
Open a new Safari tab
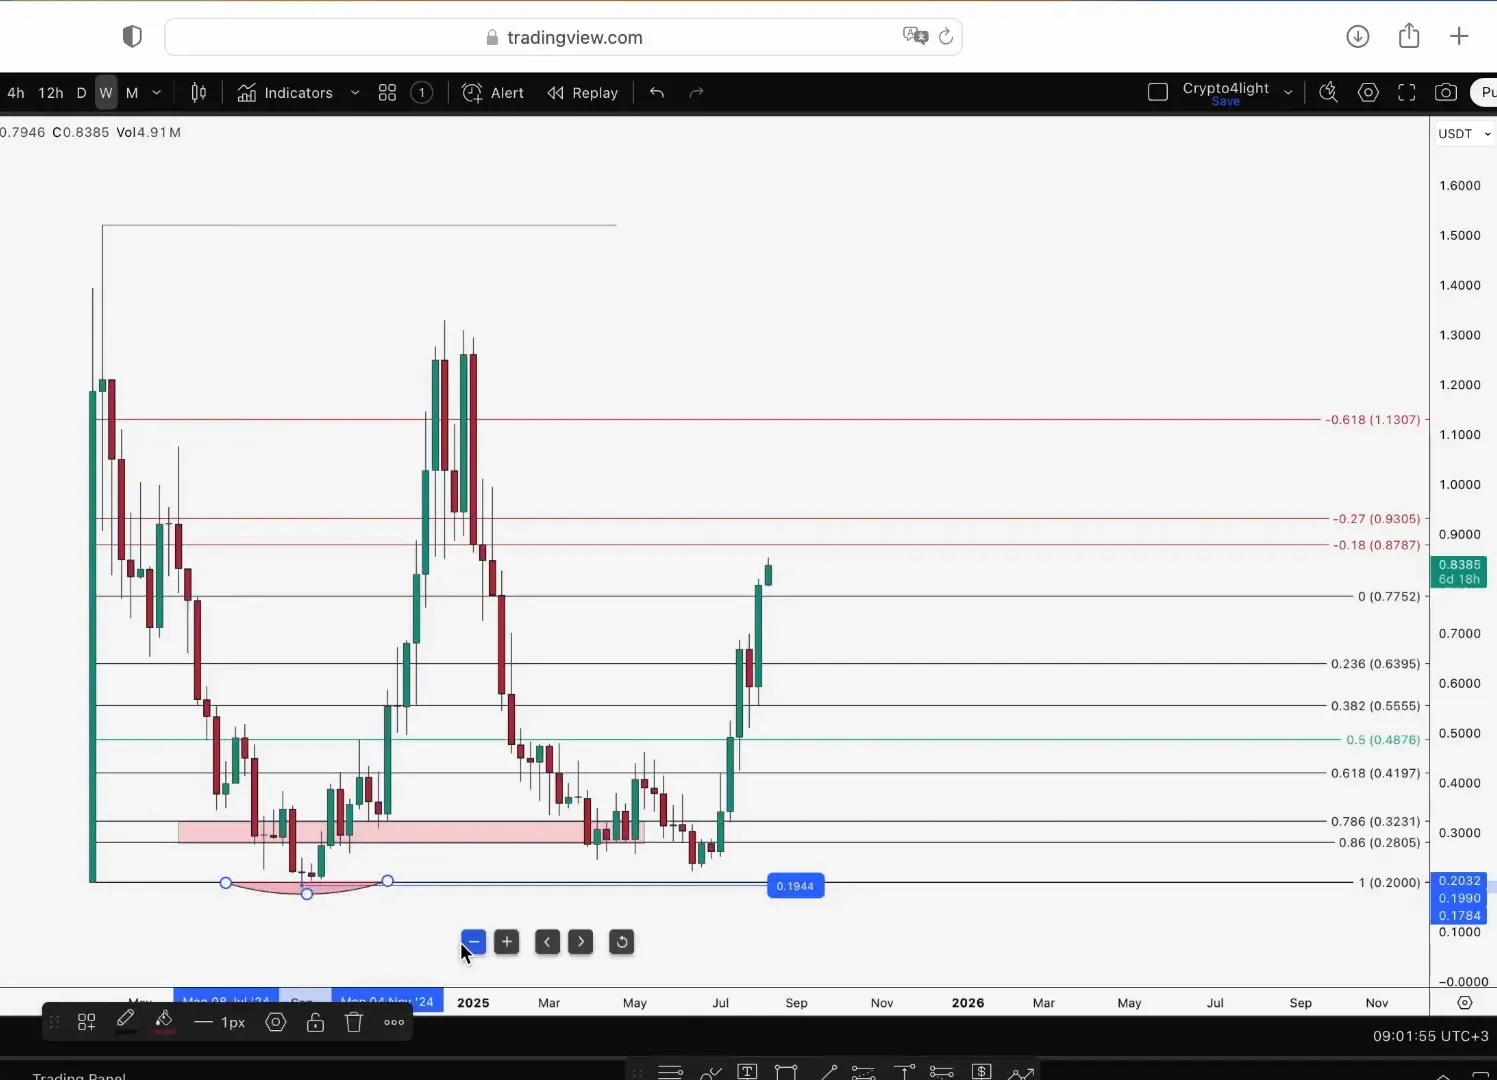tap(1459, 37)
